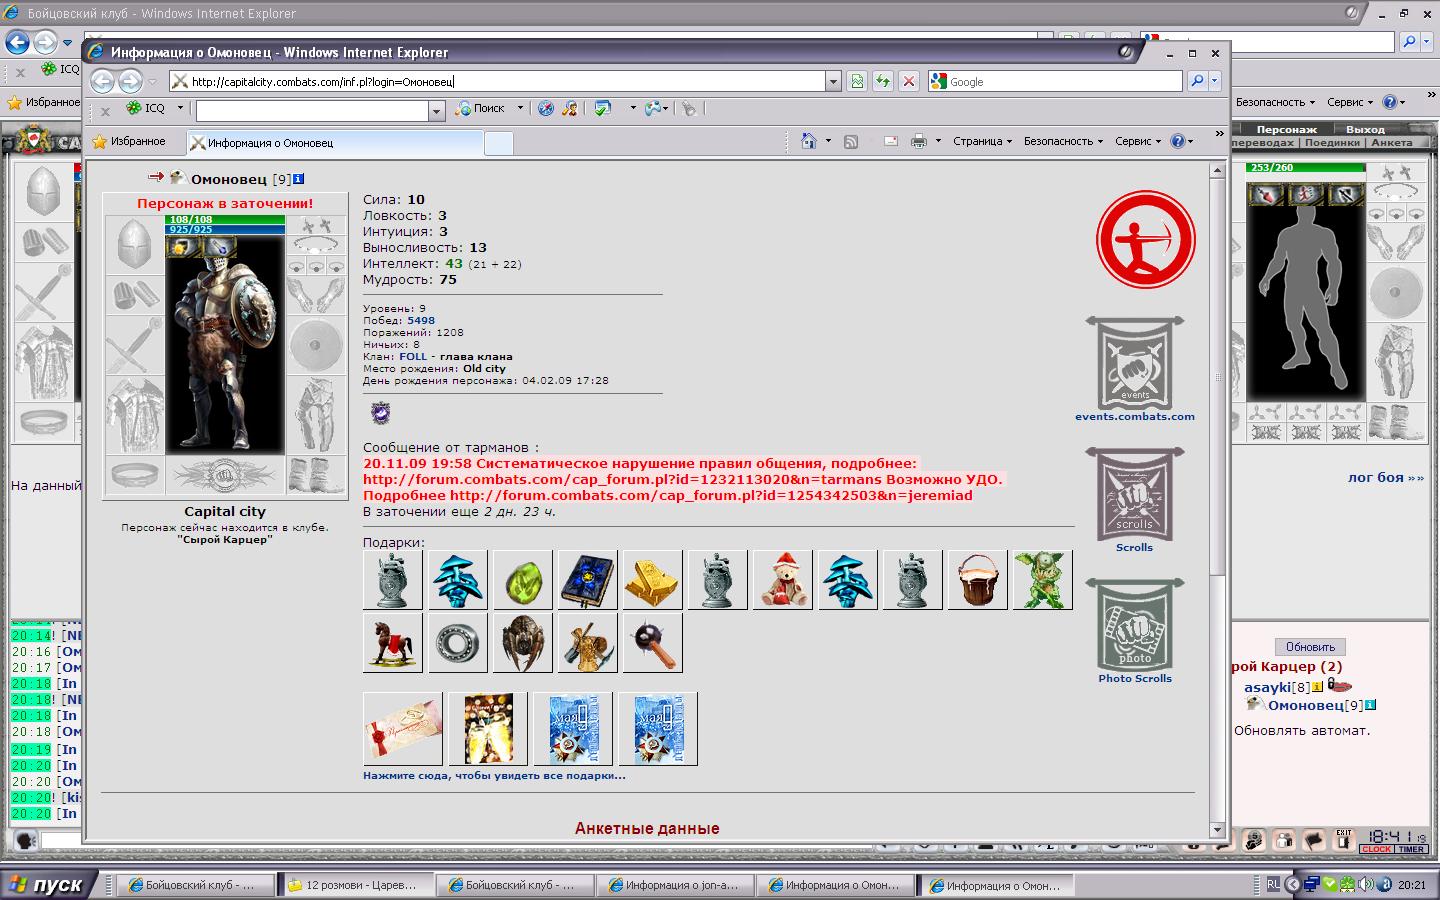Expand the address bar URL history dropdown
Image resolution: width=1440 pixels, height=900 pixels.
point(832,82)
